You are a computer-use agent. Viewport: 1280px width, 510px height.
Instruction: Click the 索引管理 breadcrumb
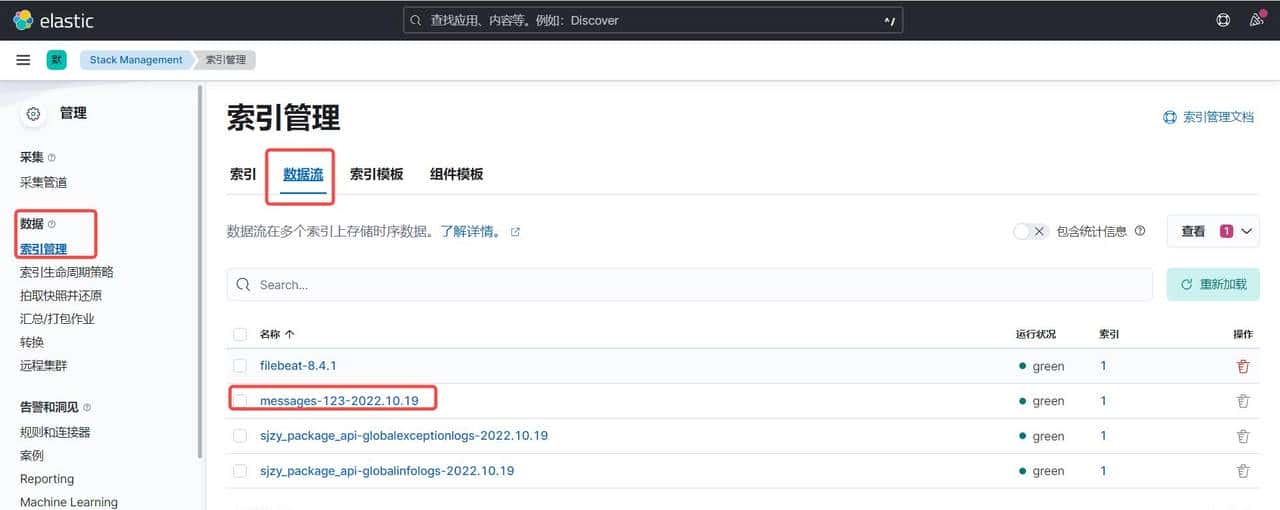point(227,60)
